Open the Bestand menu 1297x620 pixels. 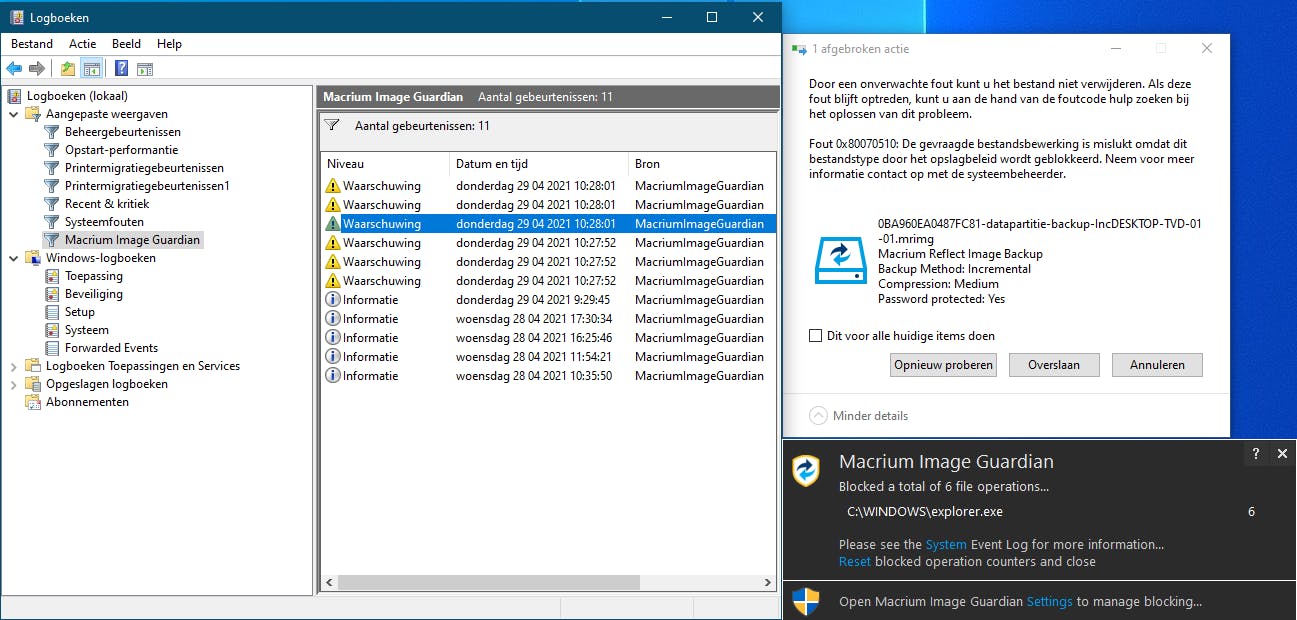click(x=32, y=44)
